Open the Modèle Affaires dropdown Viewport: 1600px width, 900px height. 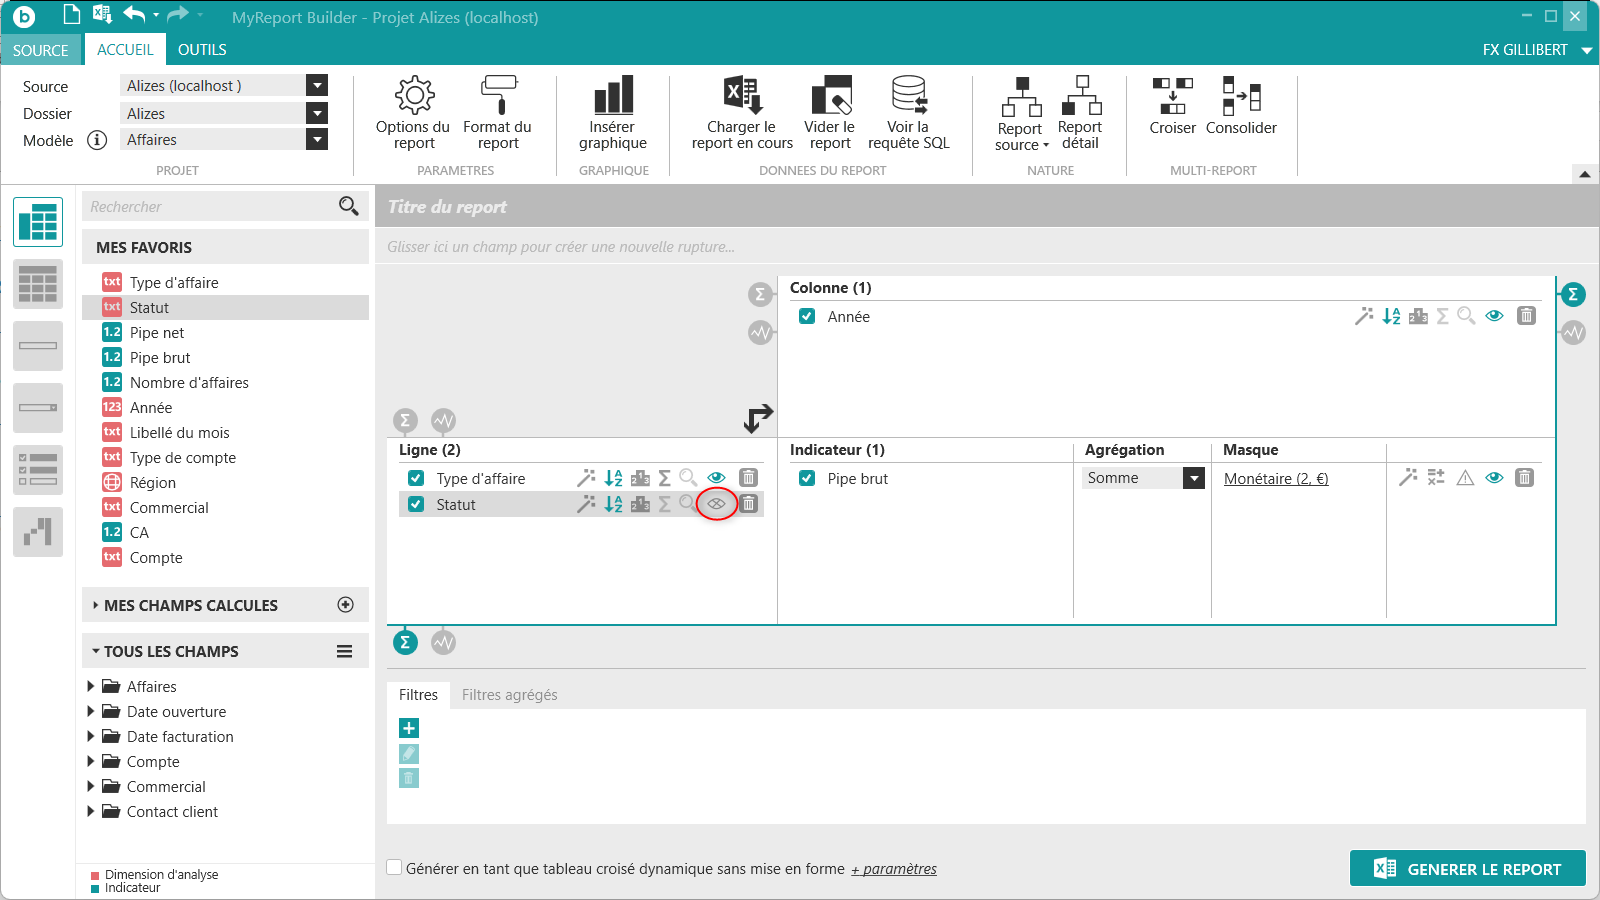tap(317, 140)
